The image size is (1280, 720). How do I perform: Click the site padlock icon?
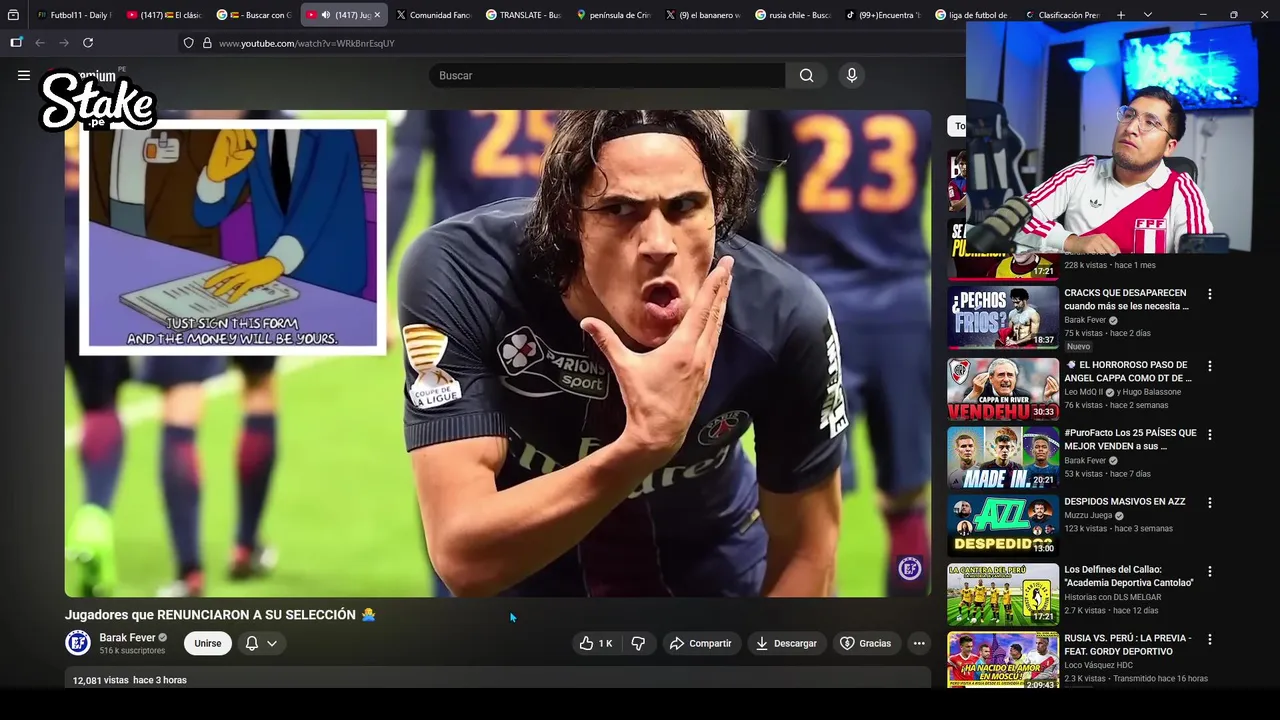(207, 43)
